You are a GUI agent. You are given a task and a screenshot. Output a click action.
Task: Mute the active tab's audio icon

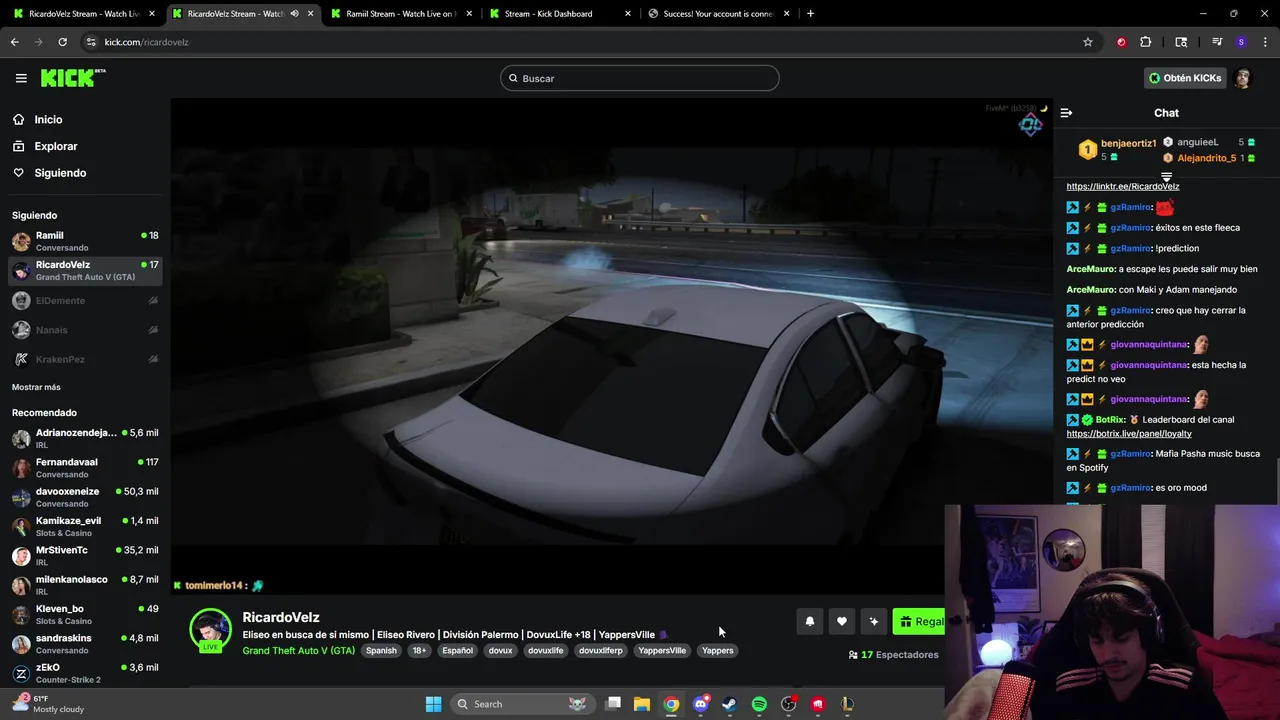tap(294, 14)
